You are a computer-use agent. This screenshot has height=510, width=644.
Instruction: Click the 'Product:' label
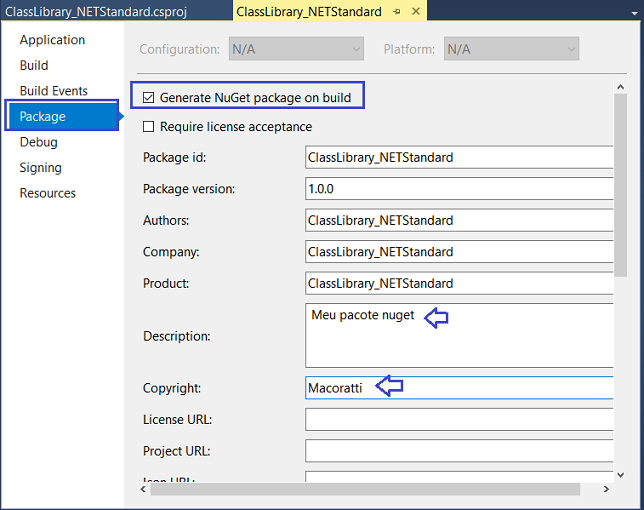166,283
